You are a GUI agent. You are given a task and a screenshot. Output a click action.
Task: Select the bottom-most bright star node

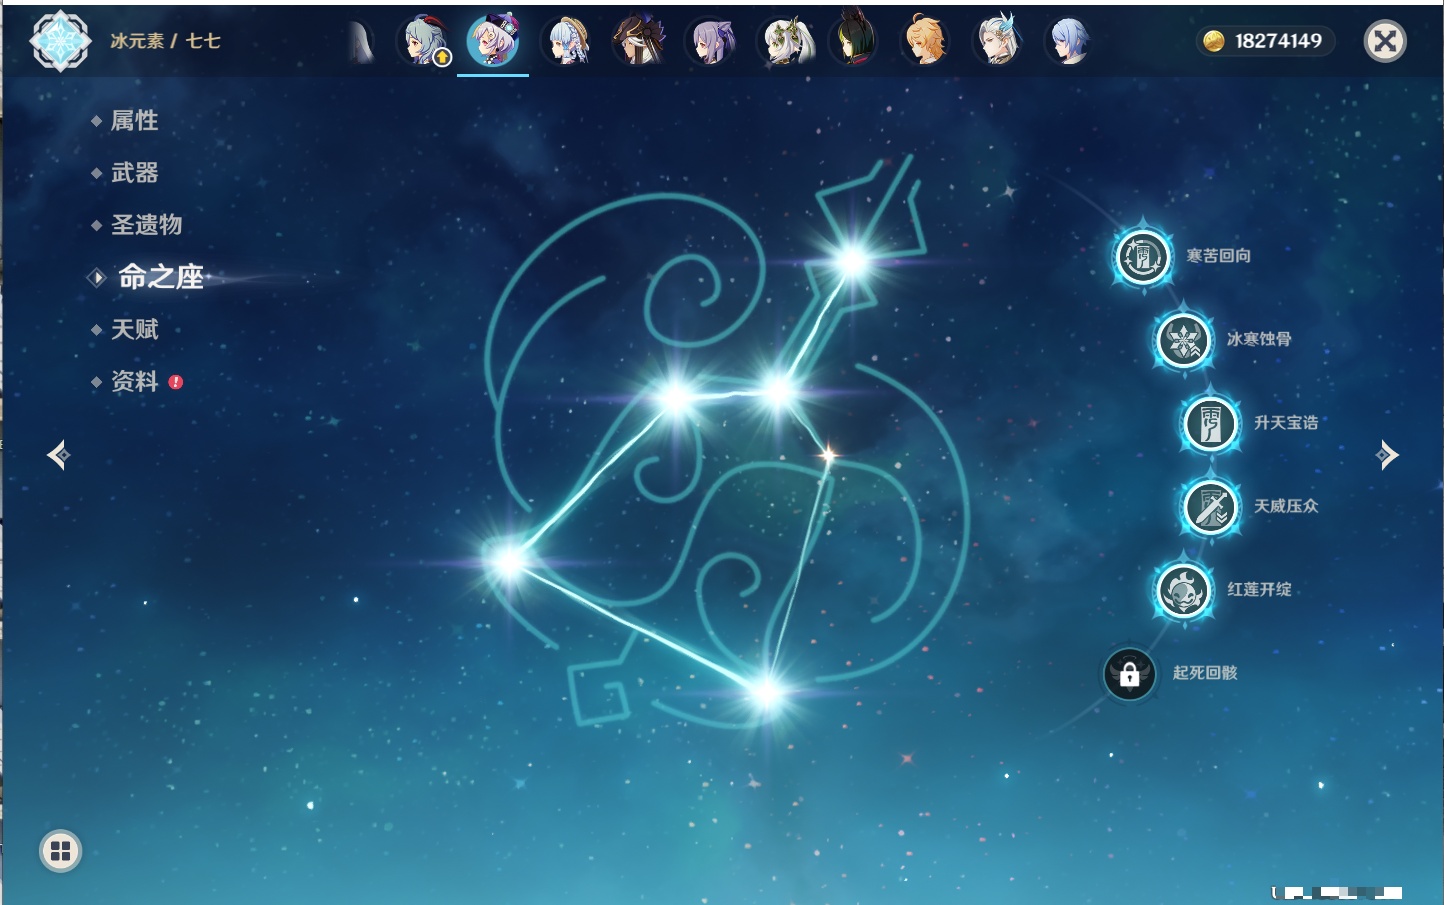tap(766, 692)
